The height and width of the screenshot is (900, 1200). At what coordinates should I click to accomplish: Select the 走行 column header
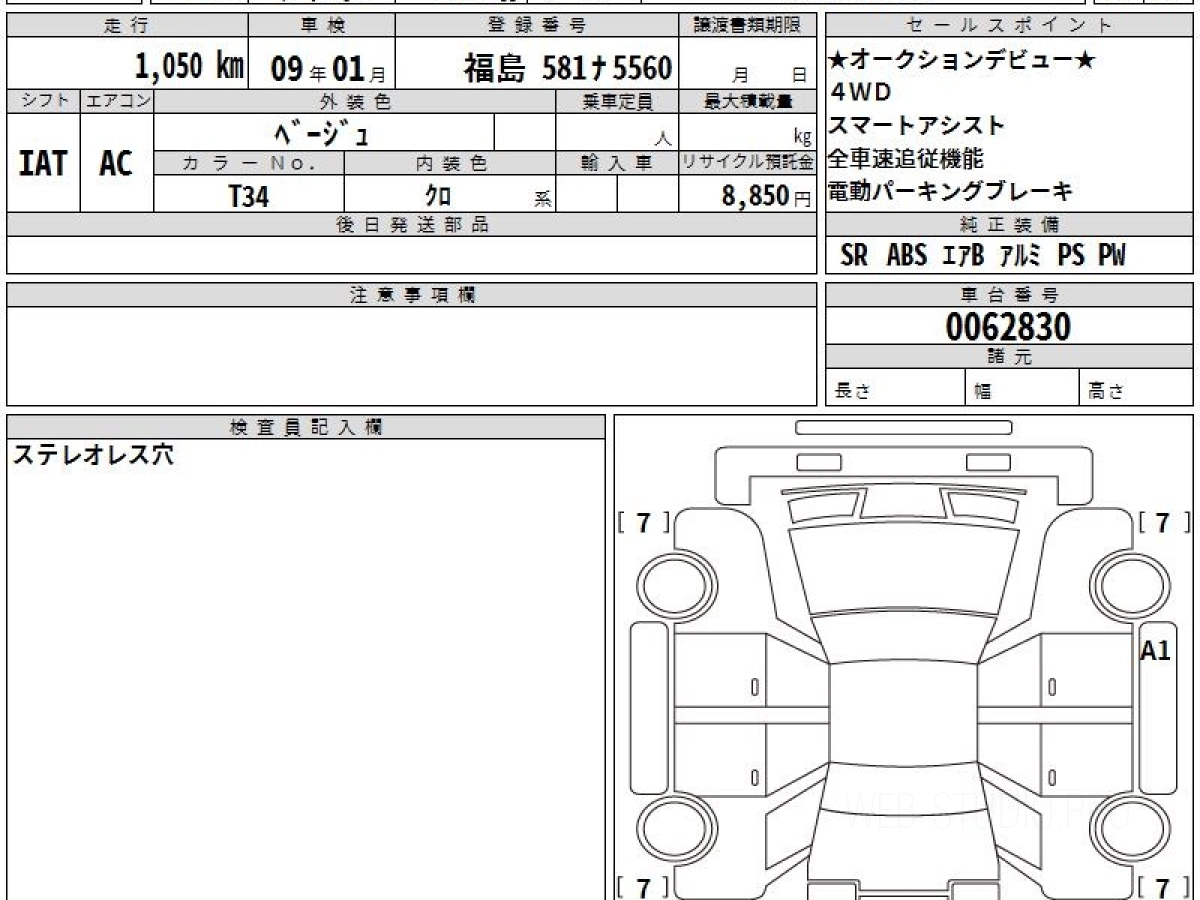coord(127,26)
